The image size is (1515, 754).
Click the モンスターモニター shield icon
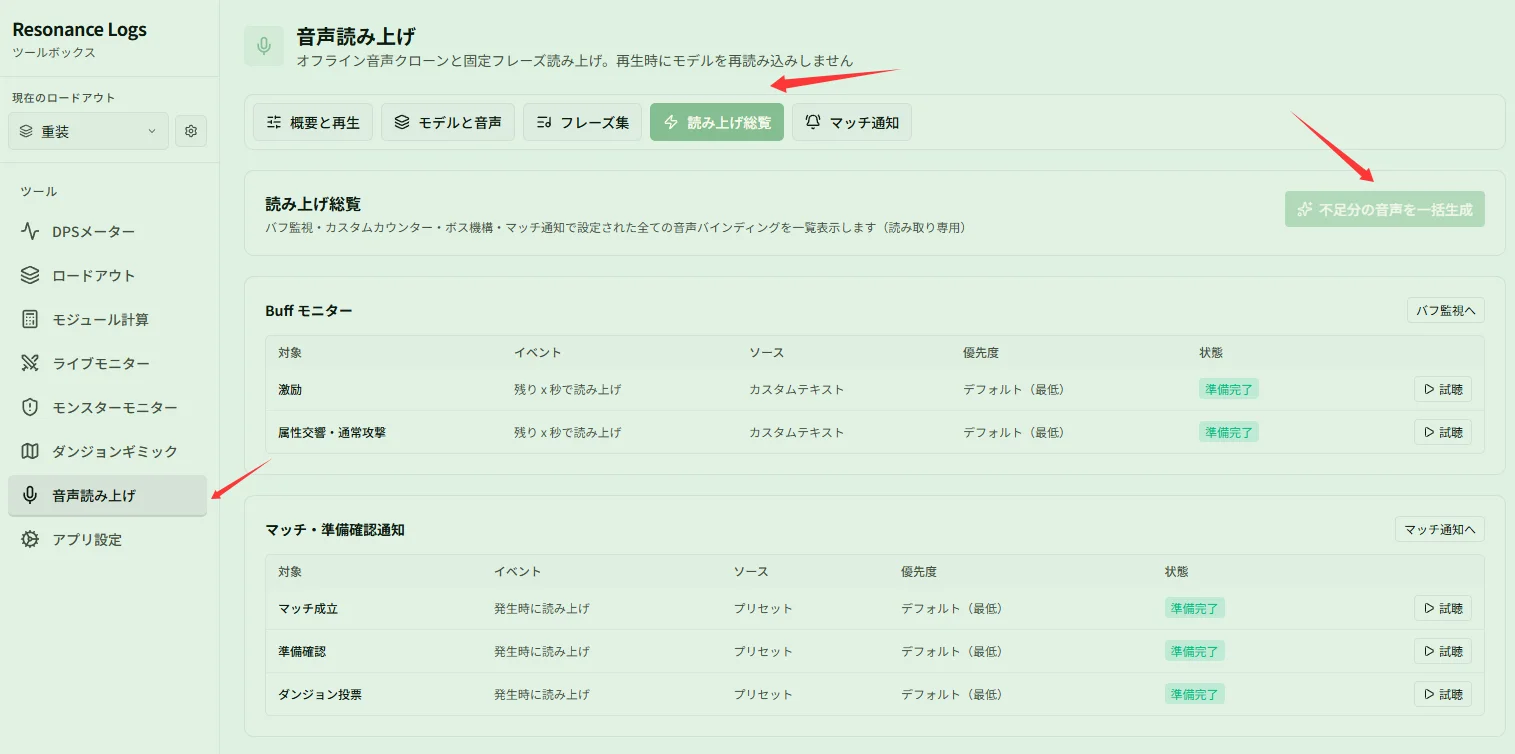[x=30, y=408]
